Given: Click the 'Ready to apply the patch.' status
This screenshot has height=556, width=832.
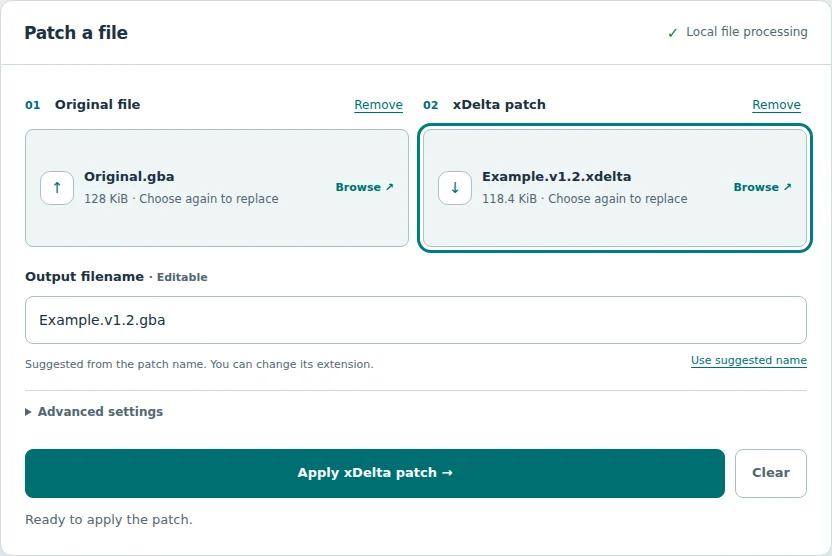Looking at the screenshot, I should click(x=109, y=519).
